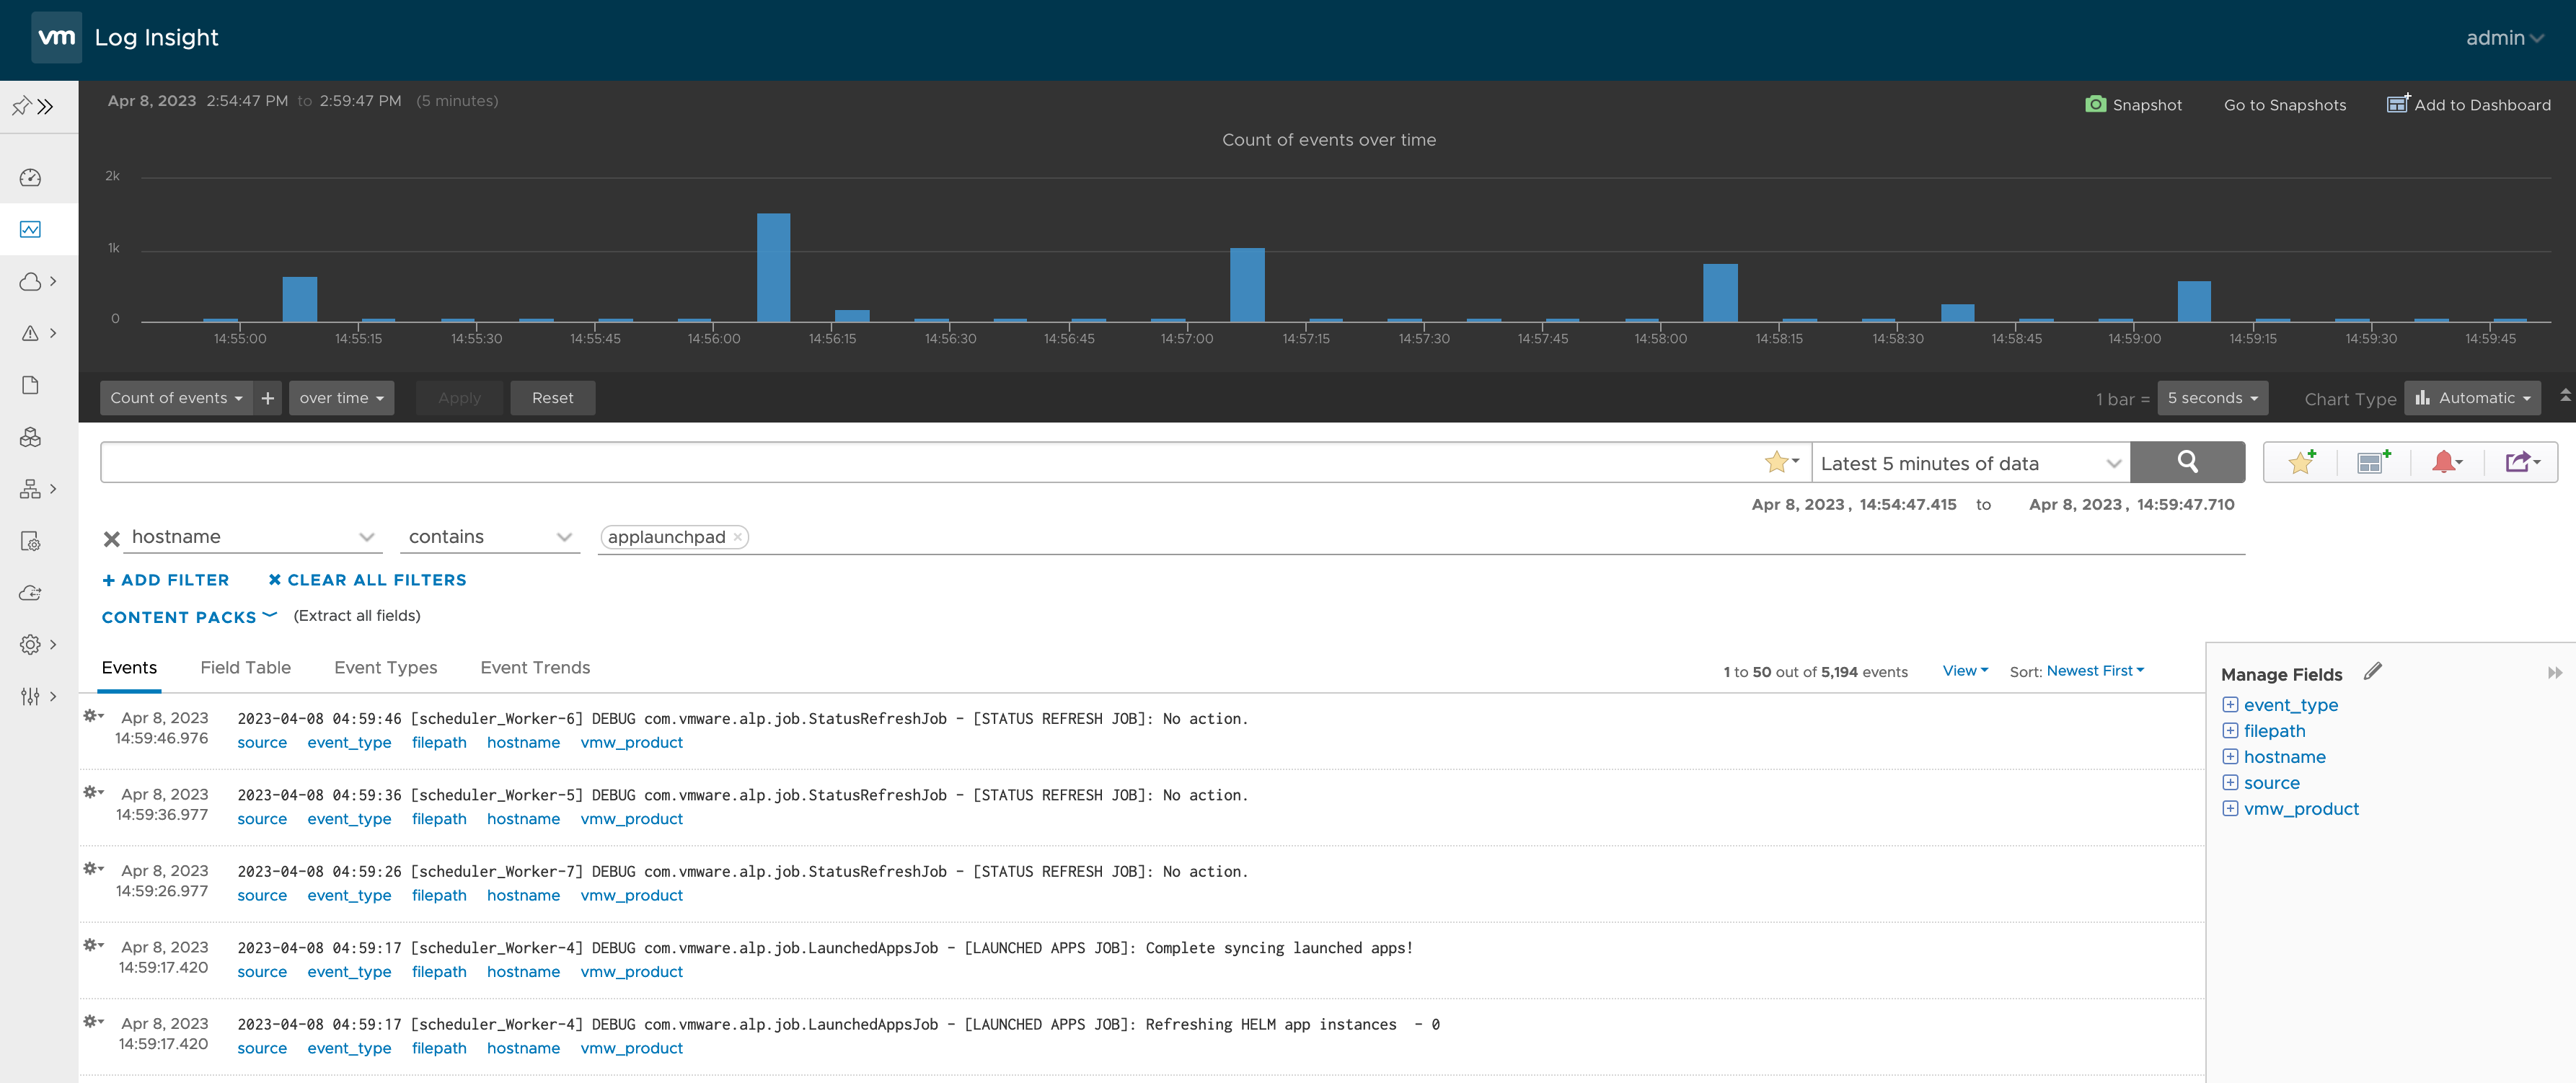This screenshot has height=1083, width=2576.
Task: Open the document-with-gear sidebar icon
Action: pos(30,542)
